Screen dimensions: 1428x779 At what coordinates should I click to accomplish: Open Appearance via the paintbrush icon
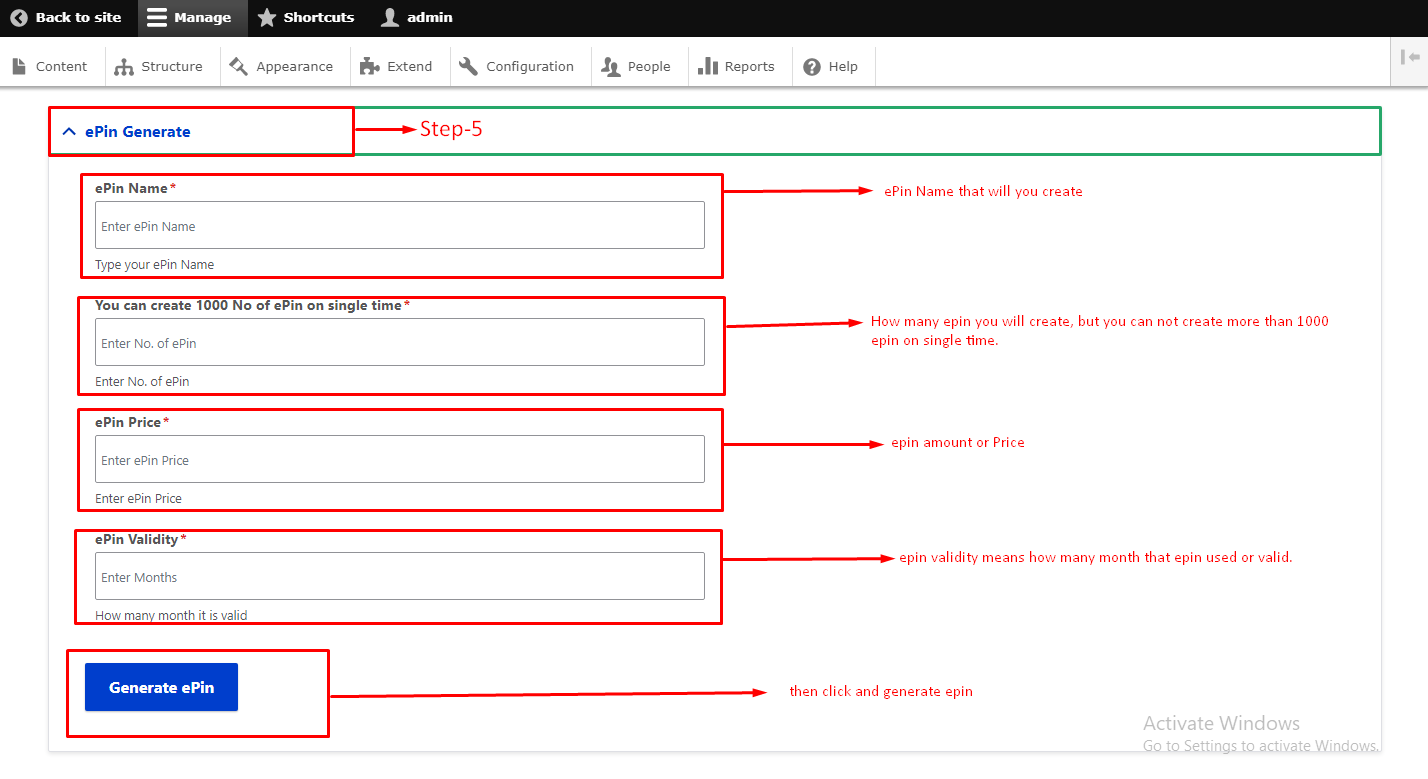pyautogui.click(x=238, y=66)
